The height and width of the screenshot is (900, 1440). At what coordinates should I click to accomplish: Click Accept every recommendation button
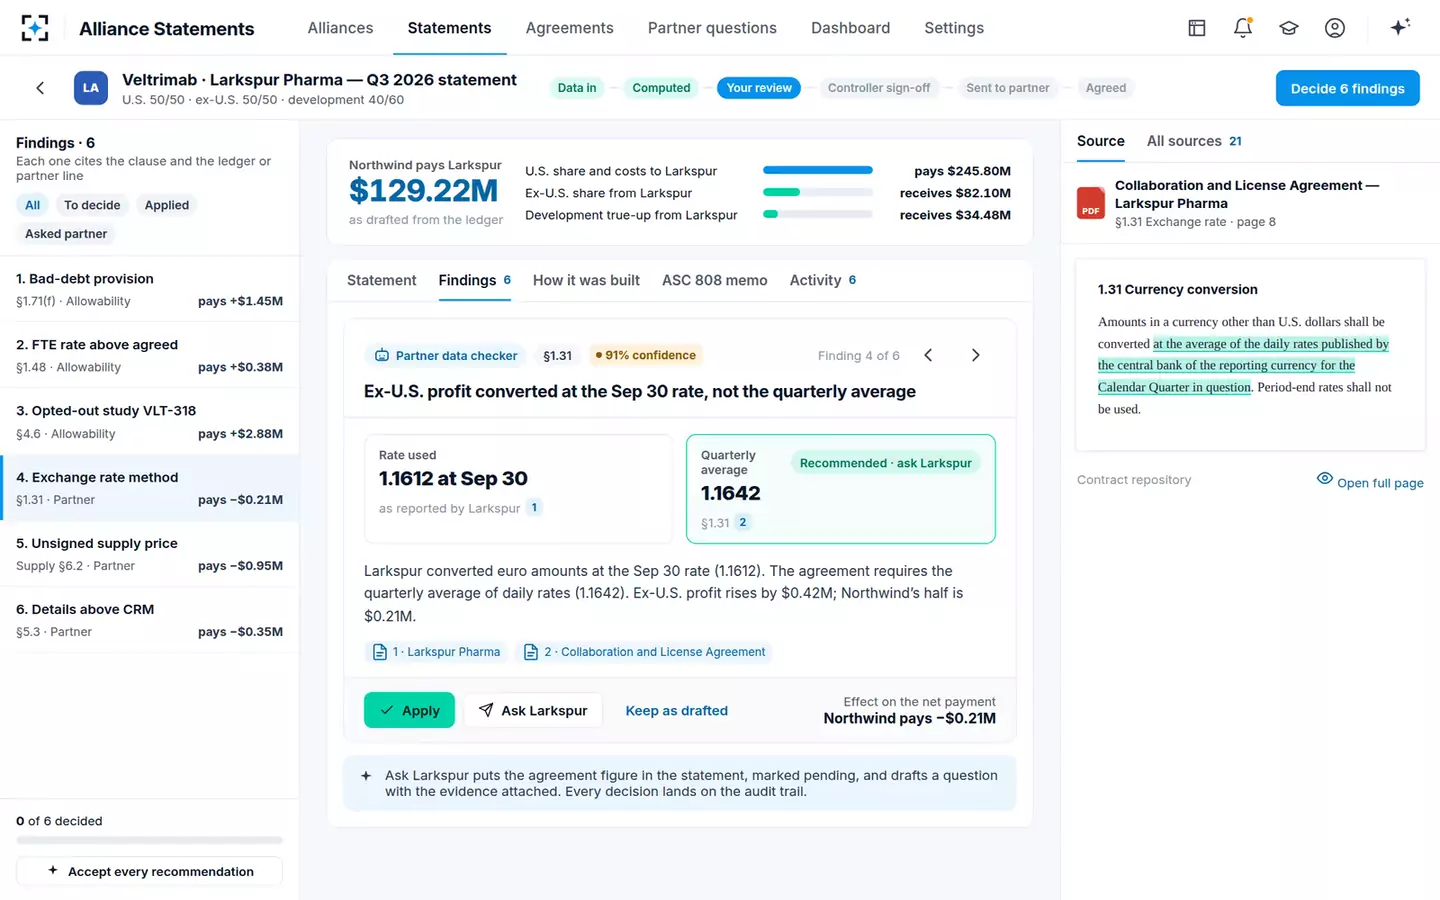pos(150,871)
